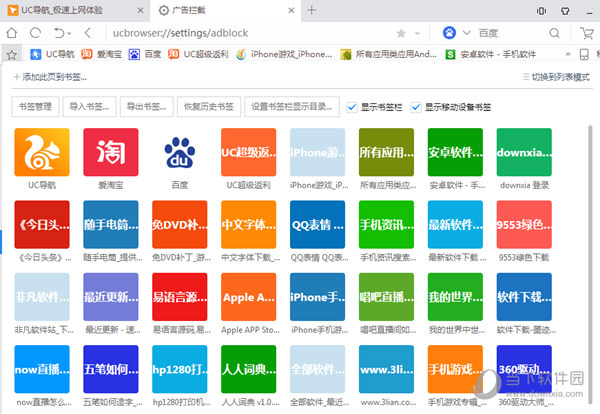Image resolution: width=600 pixels, height=414 pixels.
Task: Expand the undo history dropdown arrow
Action: pyautogui.click(x=69, y=34)
